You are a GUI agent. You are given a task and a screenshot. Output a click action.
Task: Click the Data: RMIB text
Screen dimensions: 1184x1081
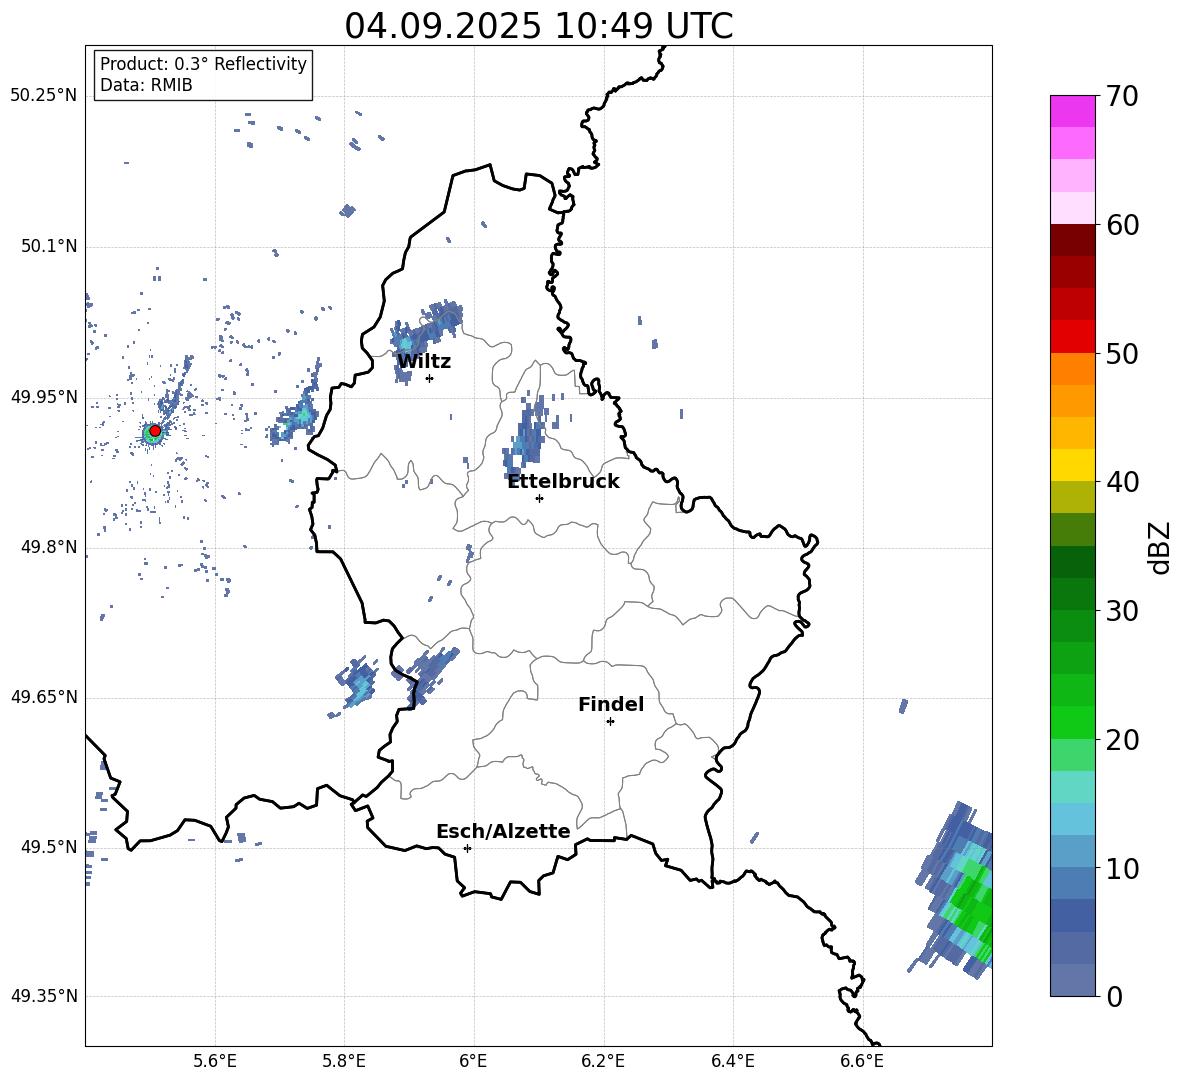pos(146,85)
